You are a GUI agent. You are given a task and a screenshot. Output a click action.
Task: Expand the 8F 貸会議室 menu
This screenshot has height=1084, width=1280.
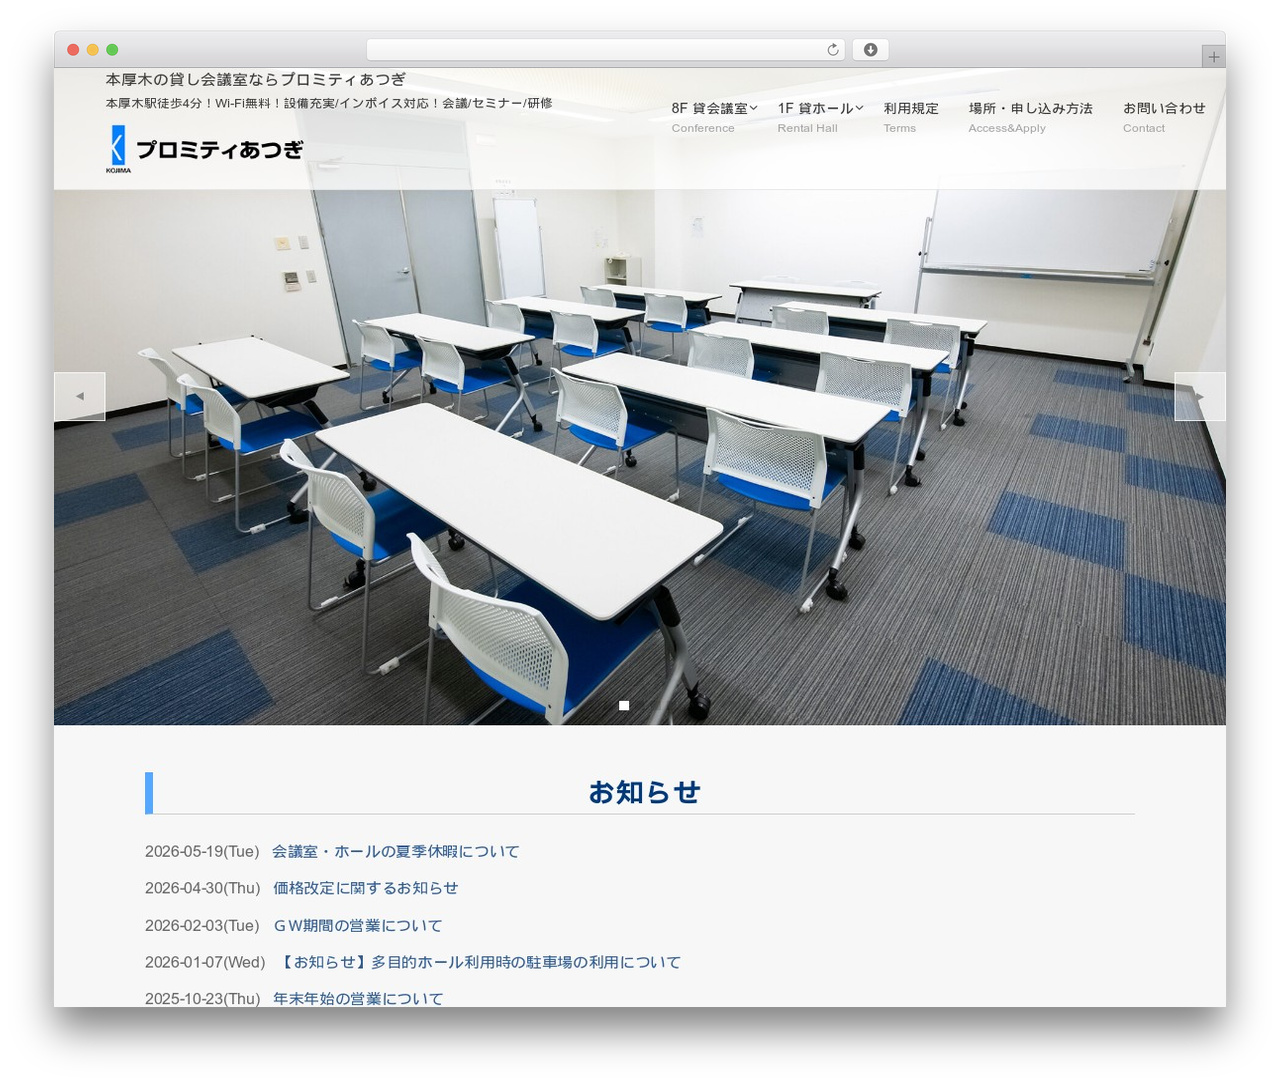tap(714, 116)
